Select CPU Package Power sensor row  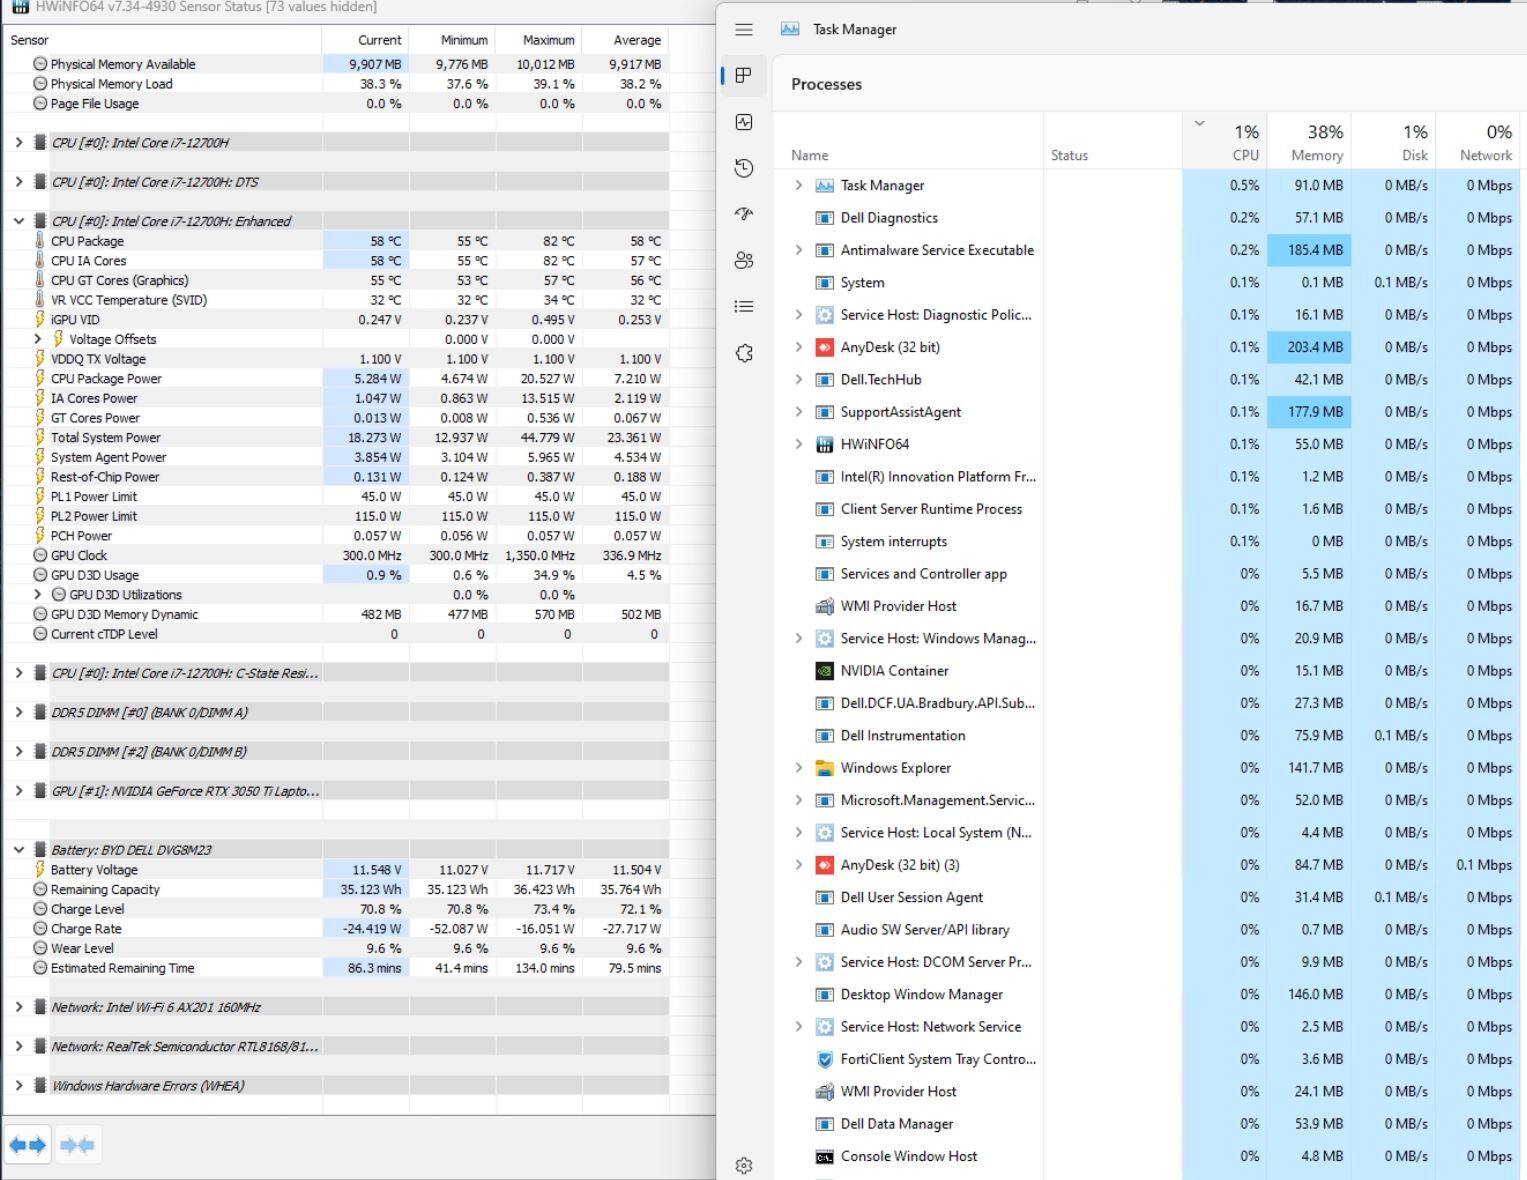pos(336,378)
